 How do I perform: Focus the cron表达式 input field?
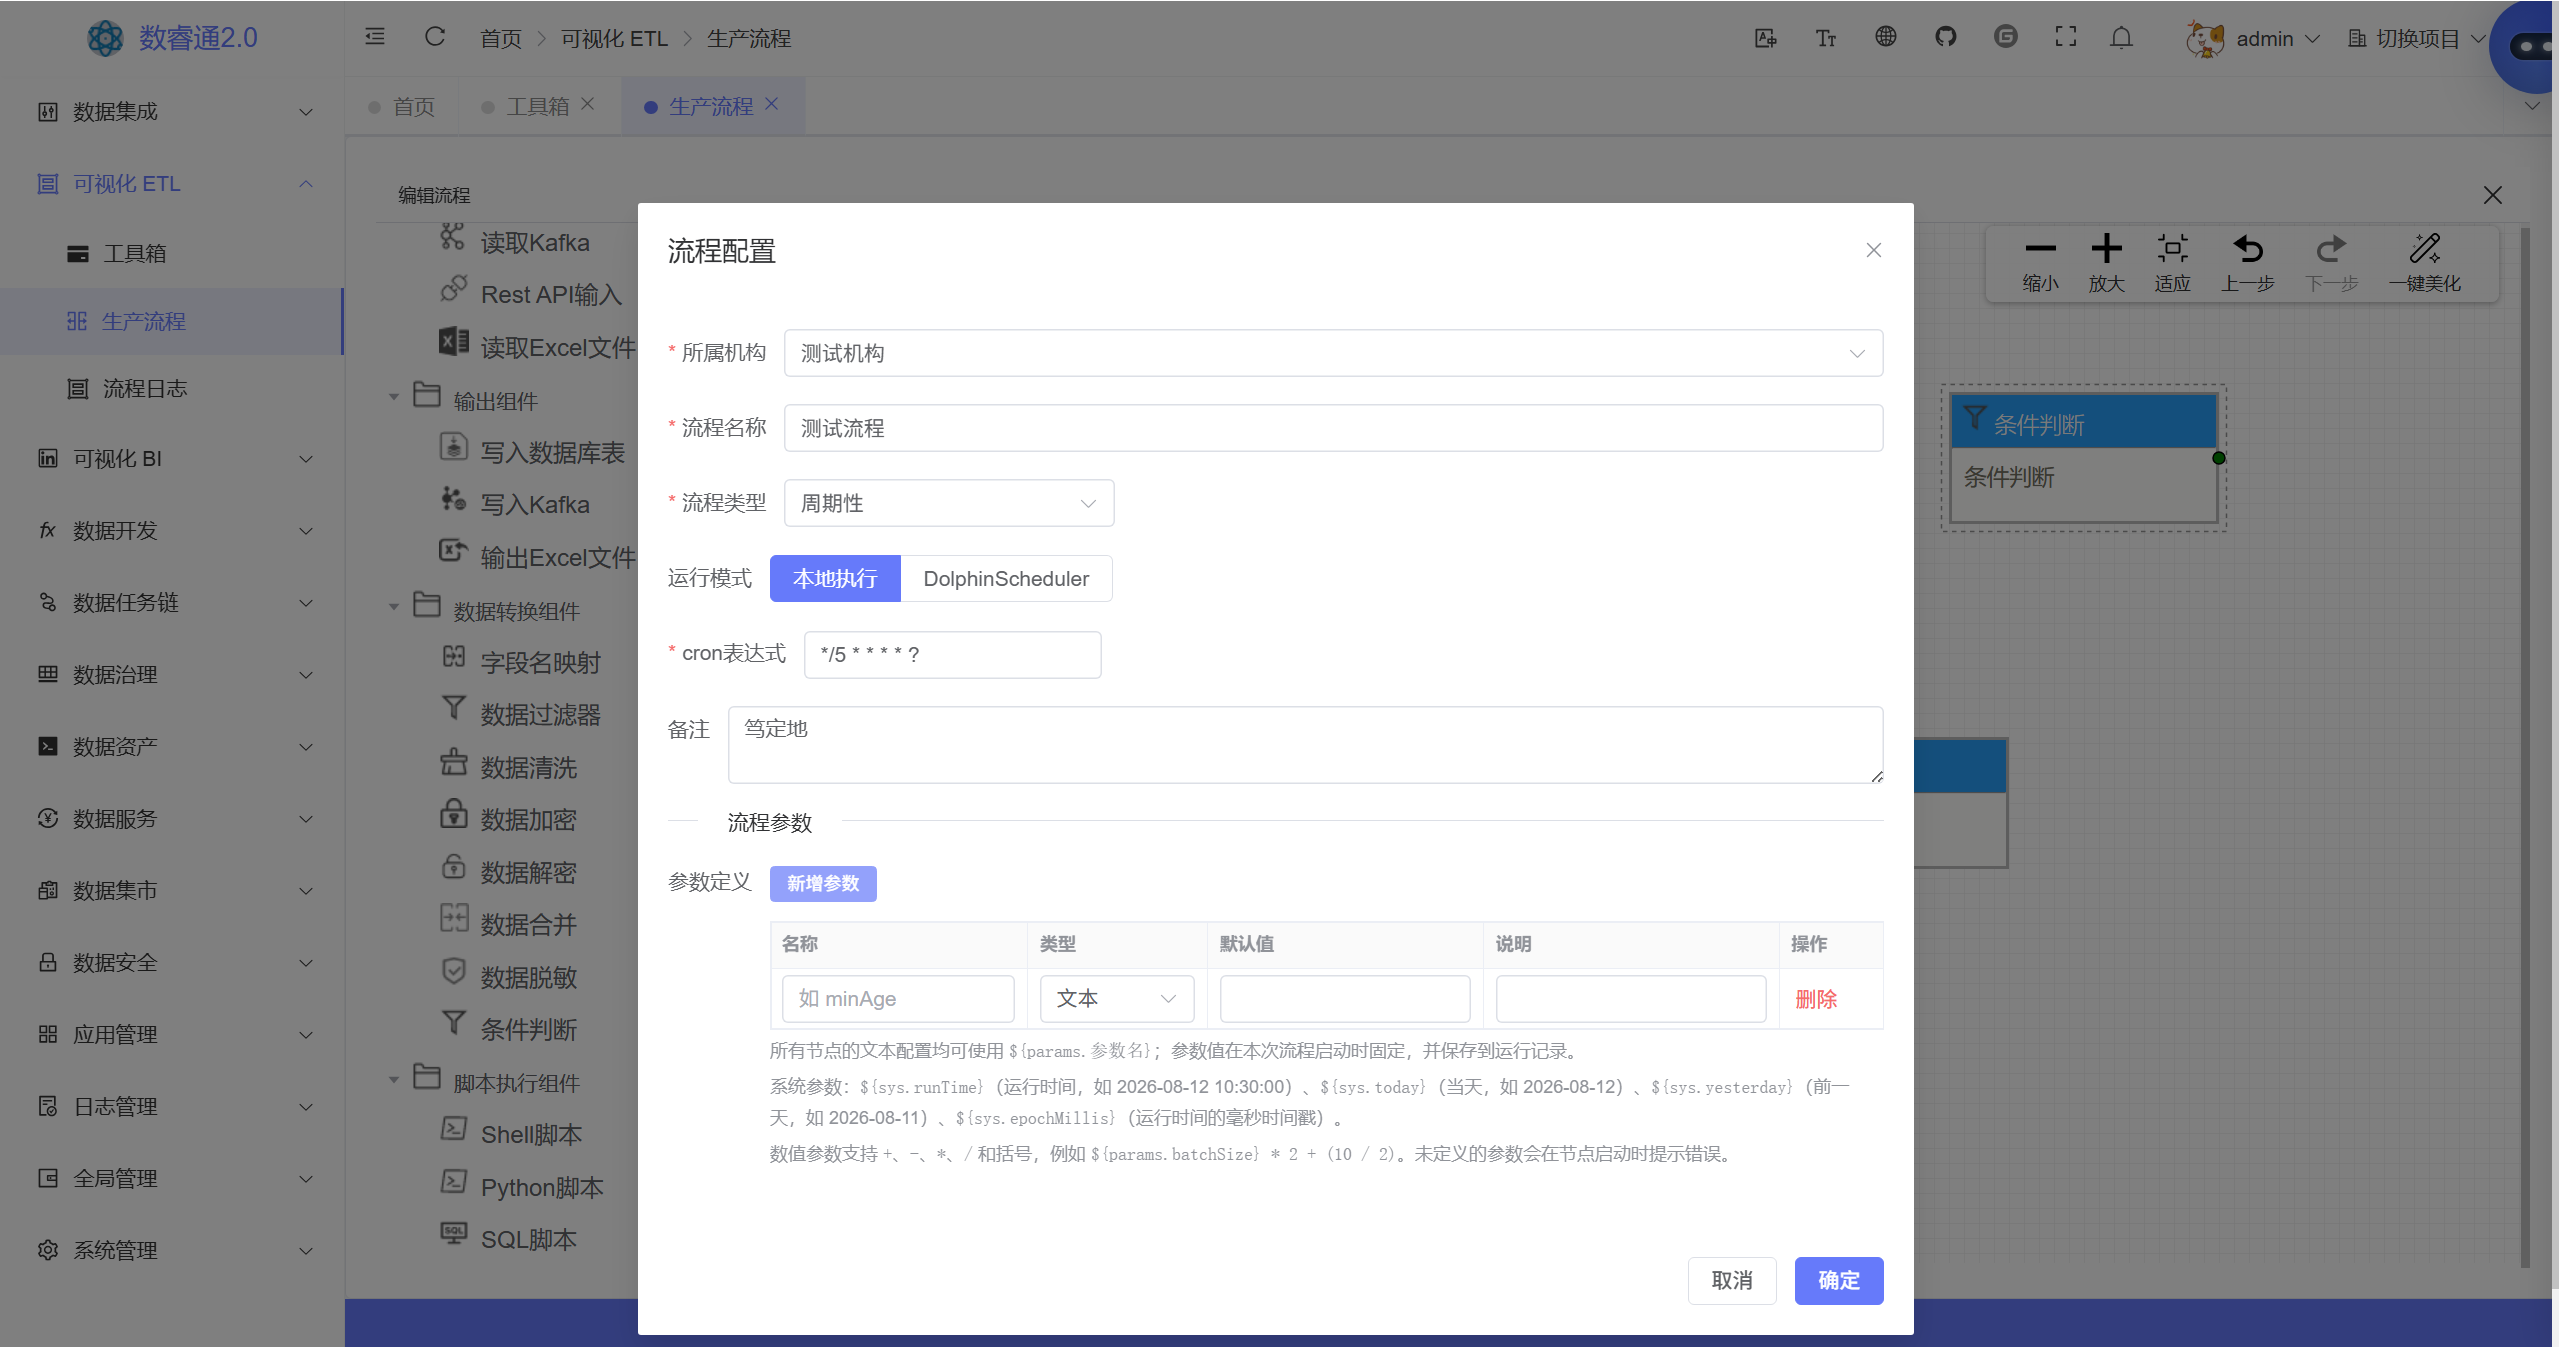click(952, 654)
